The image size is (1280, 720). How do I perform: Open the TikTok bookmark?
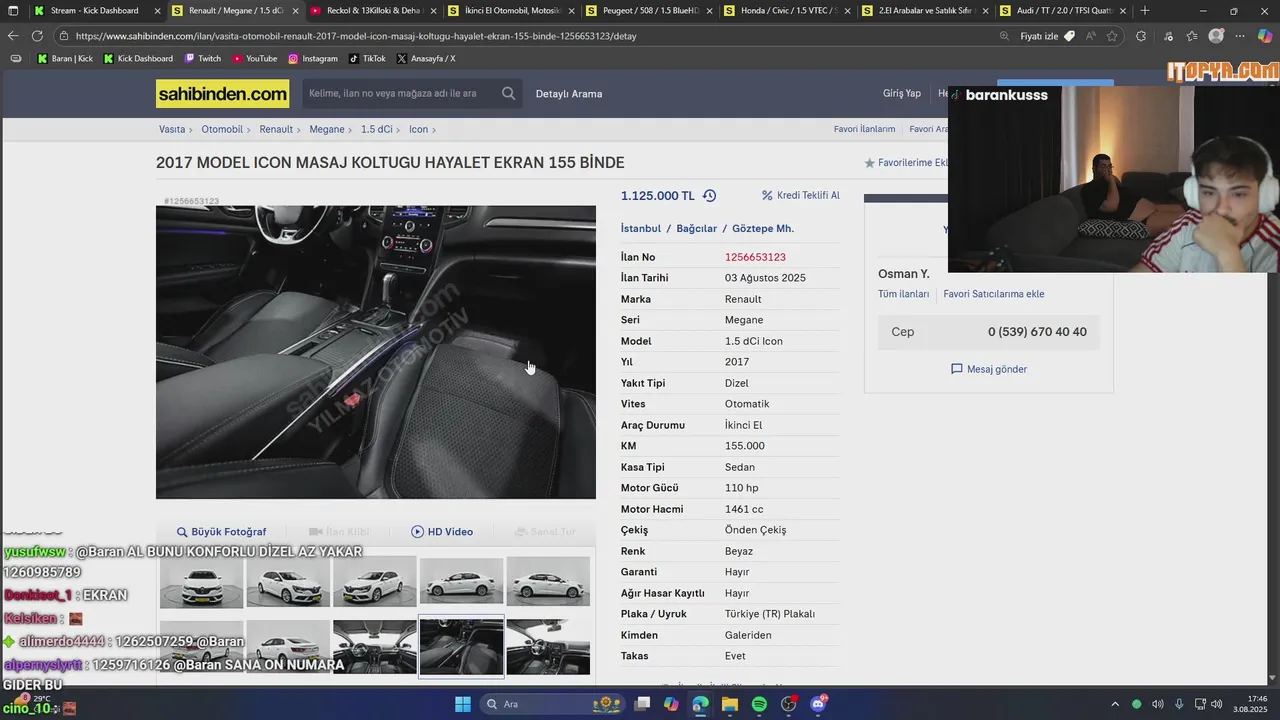(367, 59)
